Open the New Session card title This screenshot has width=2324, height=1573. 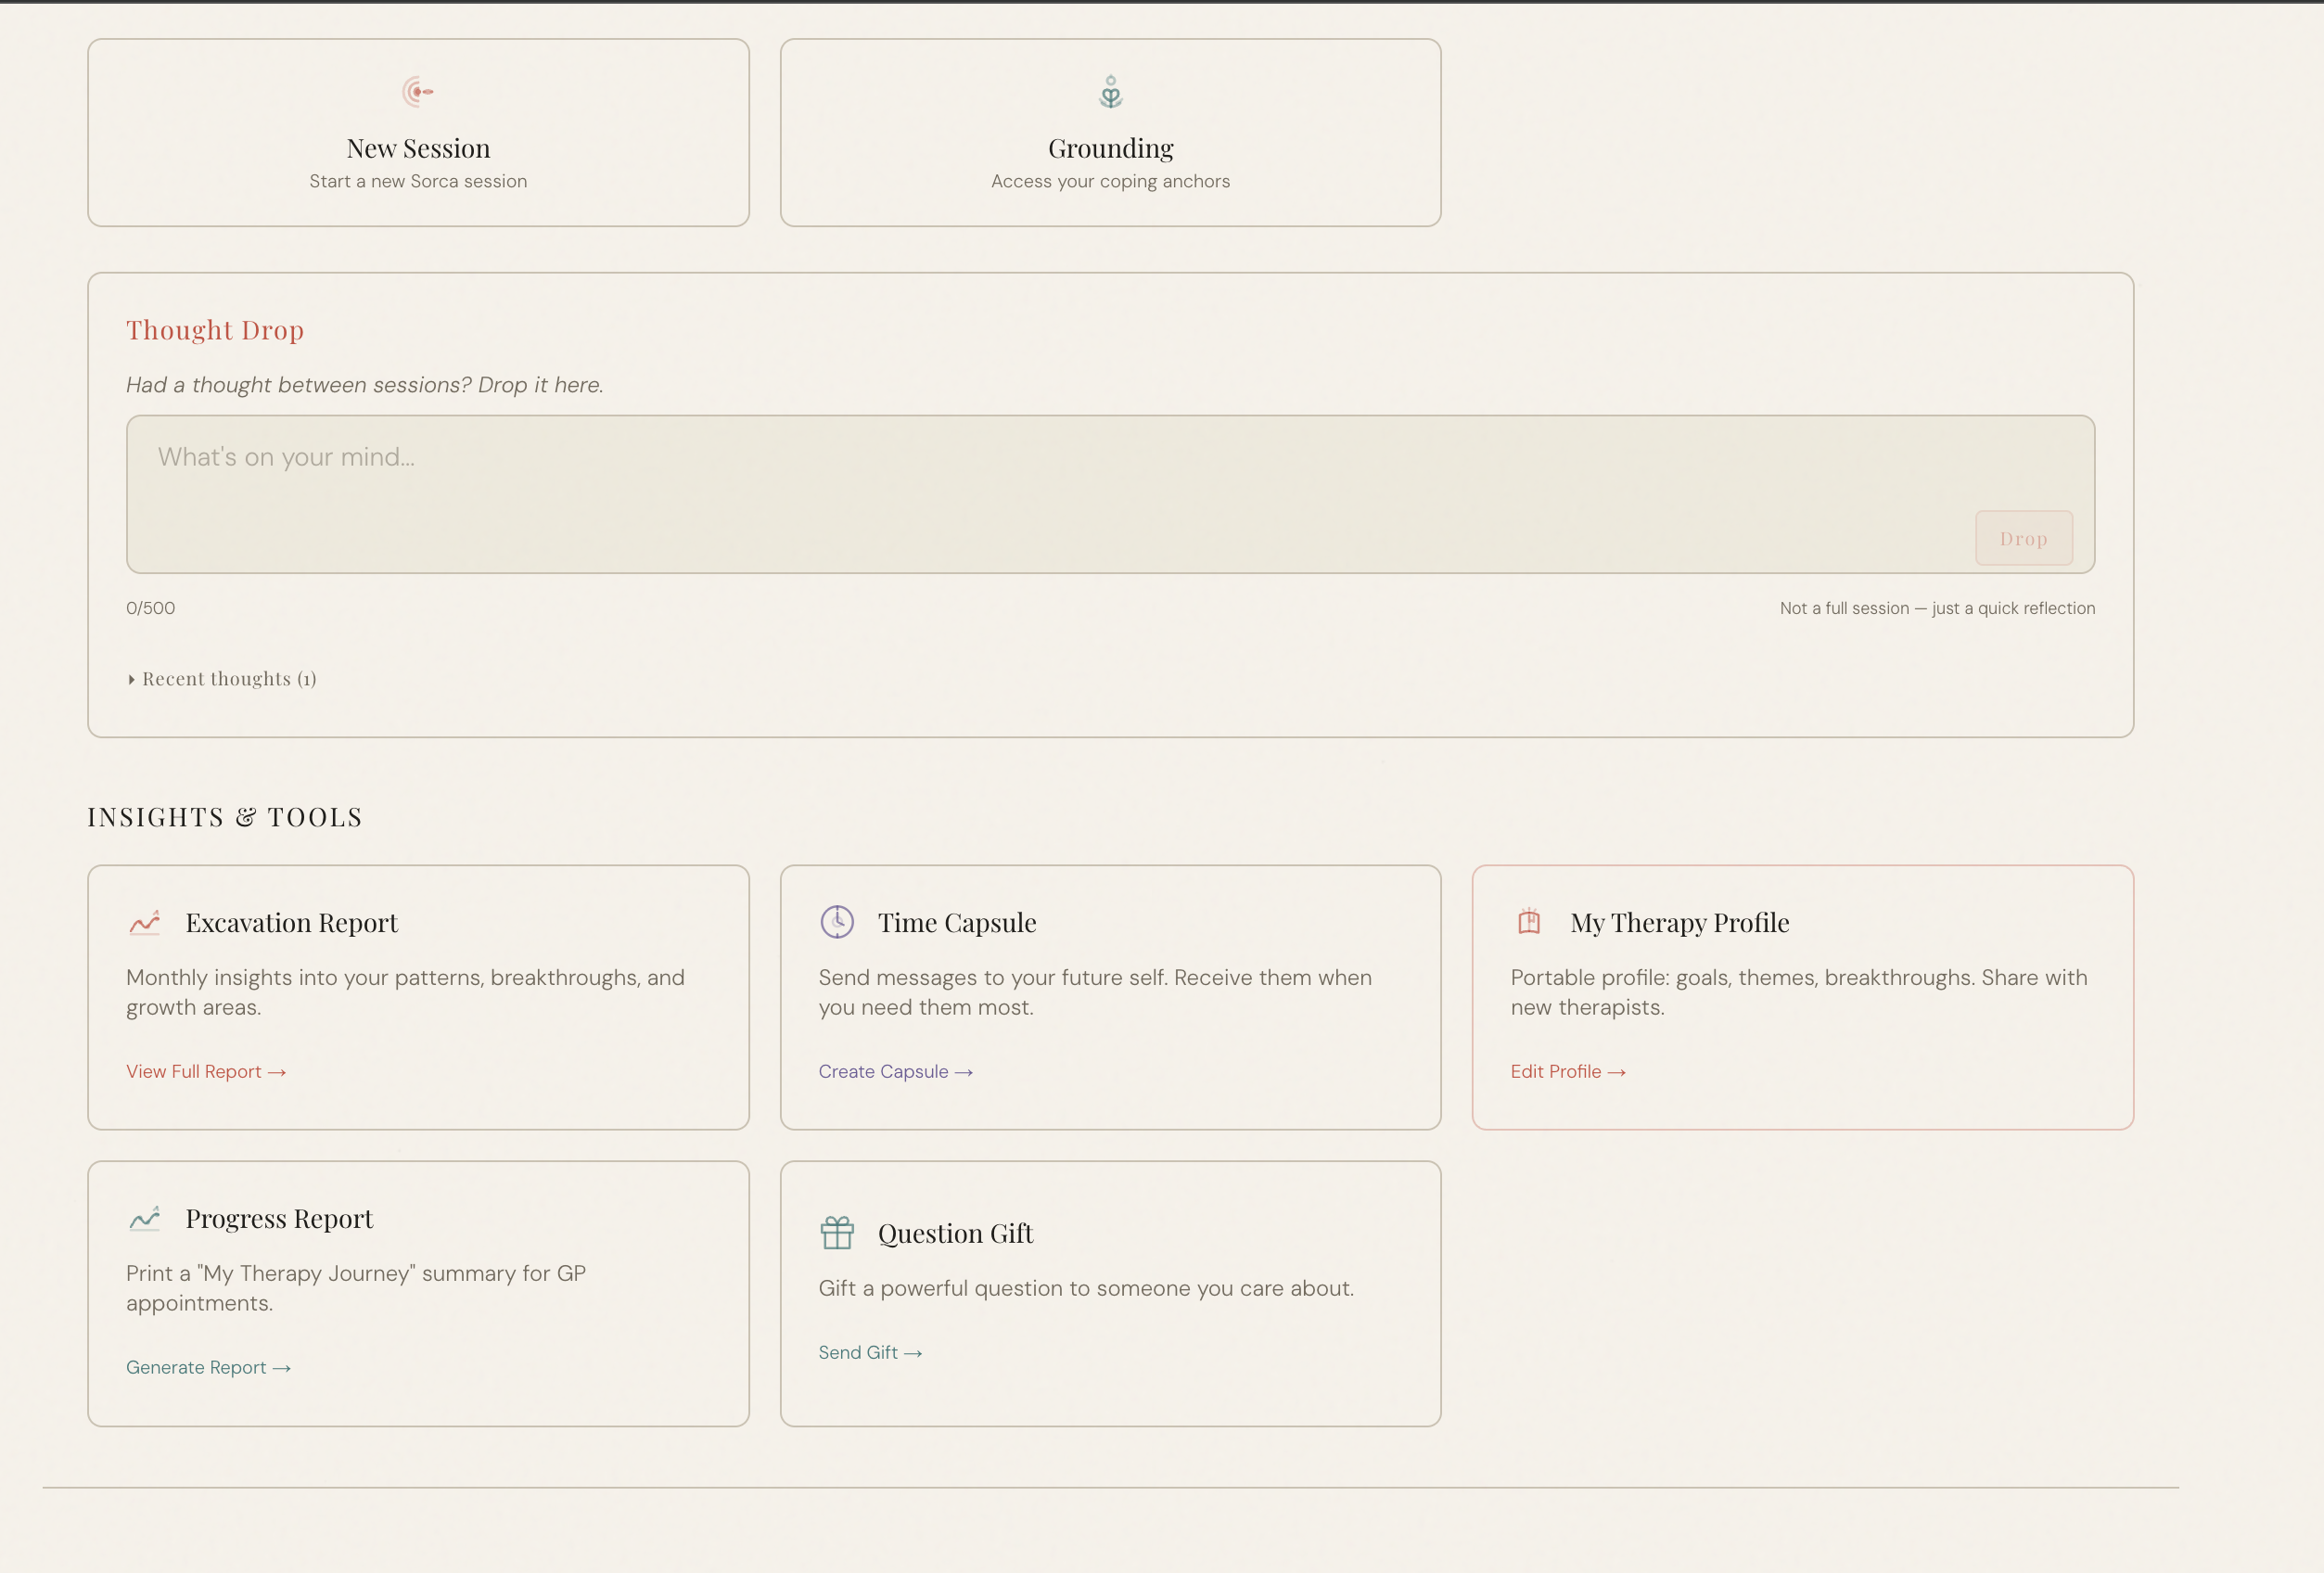pos(418,148)
